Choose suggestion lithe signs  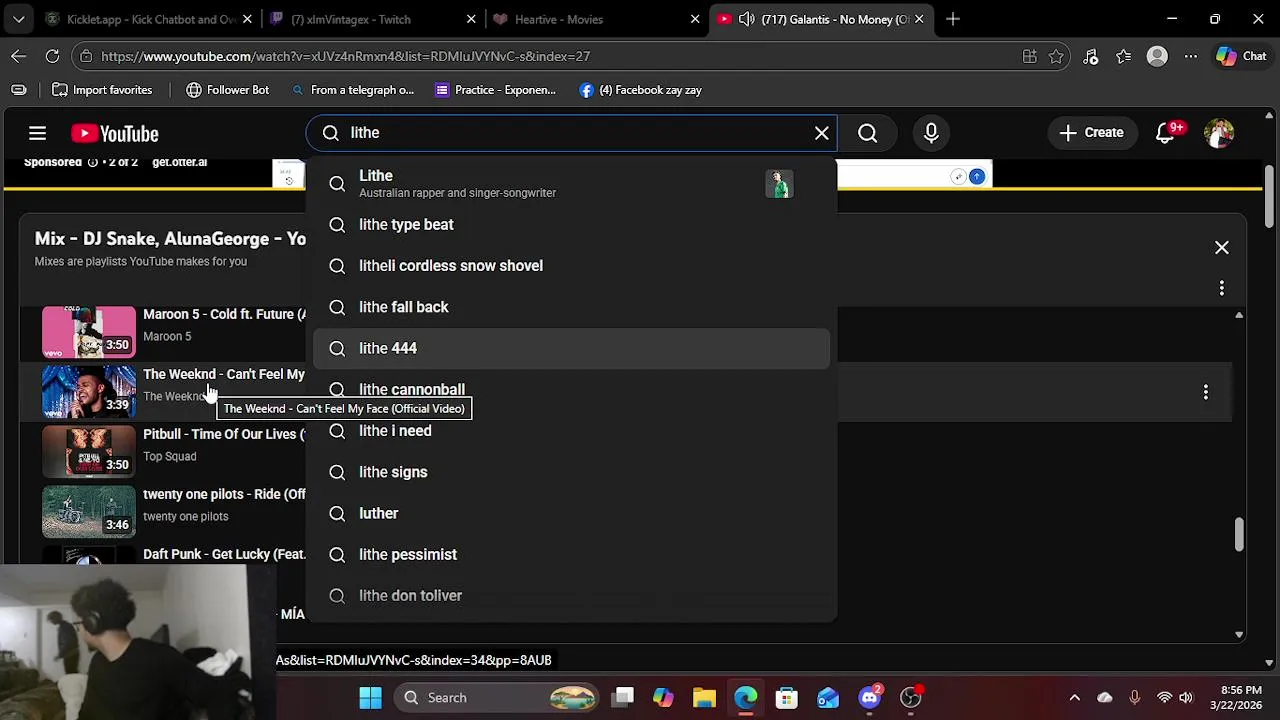coord(572,472)
